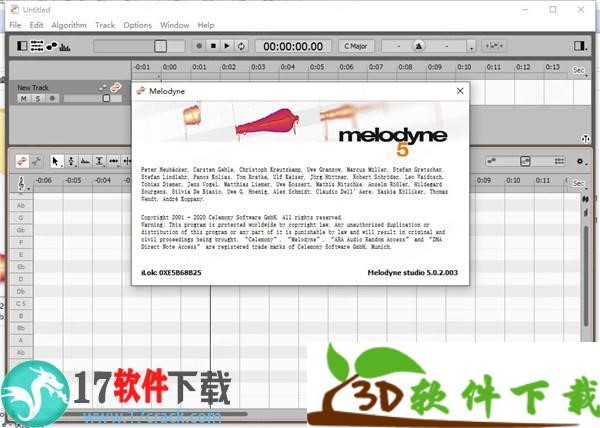This screenshot has width=600, height=428.
Task: Open the Help menu
Action: coord(206,25)
